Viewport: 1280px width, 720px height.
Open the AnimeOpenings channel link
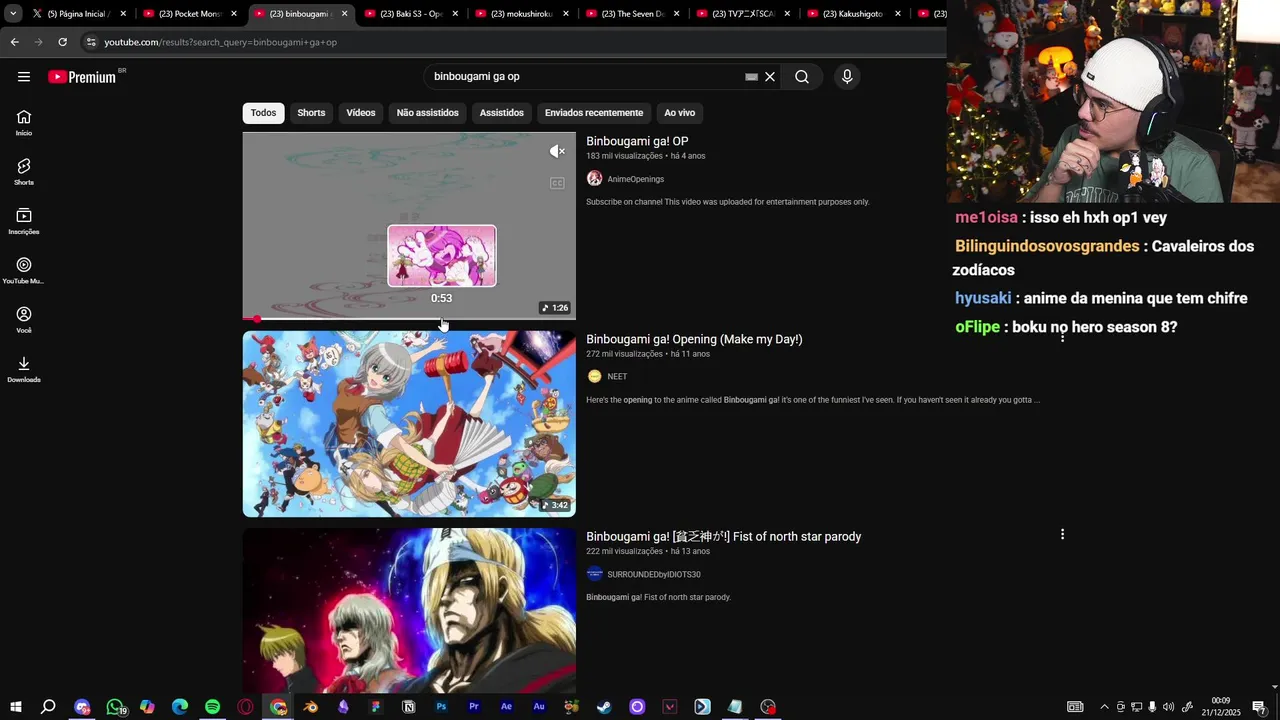click(635, 179)
